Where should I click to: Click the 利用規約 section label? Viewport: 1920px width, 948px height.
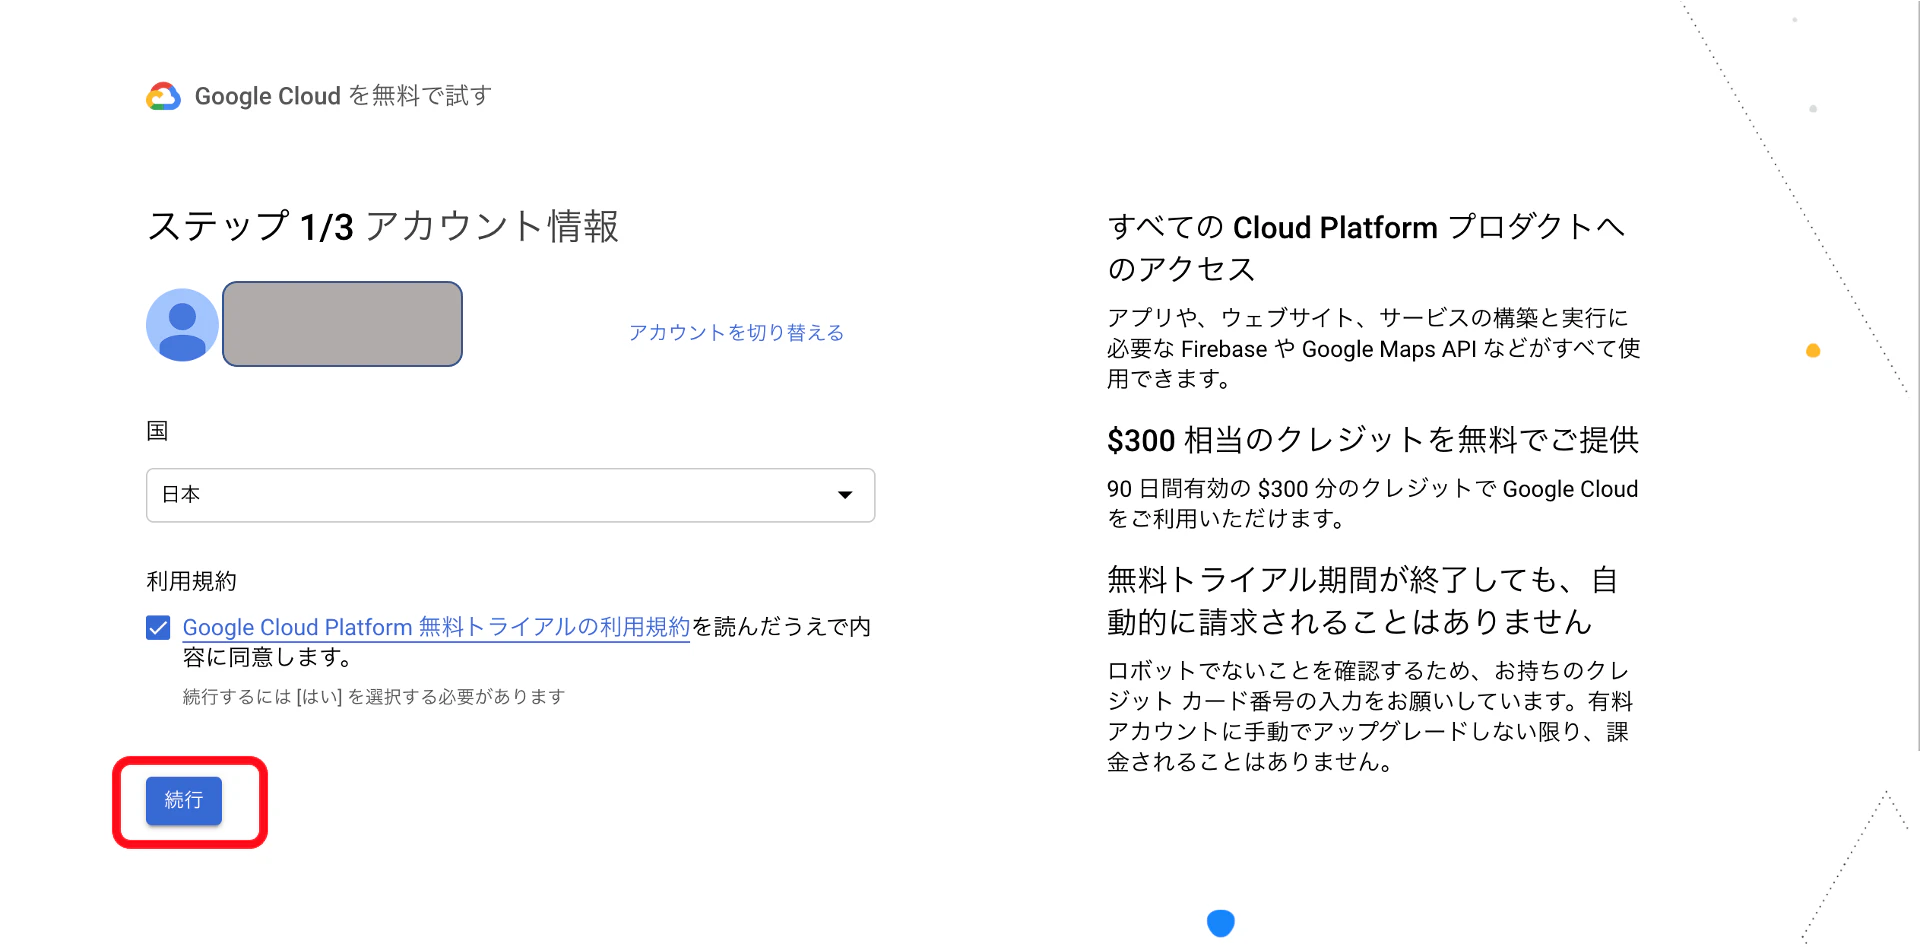[x=192, y=581]
